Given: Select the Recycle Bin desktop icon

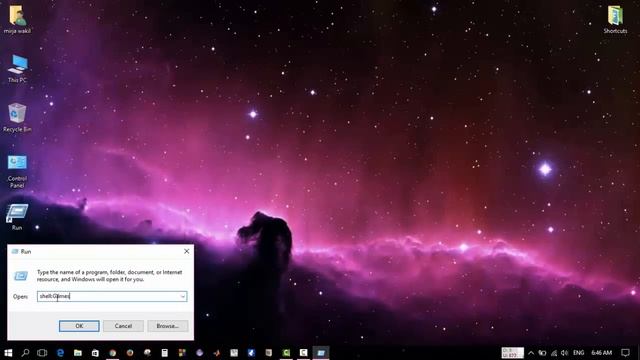Looking at the screenshot, I should coord(17,118).
